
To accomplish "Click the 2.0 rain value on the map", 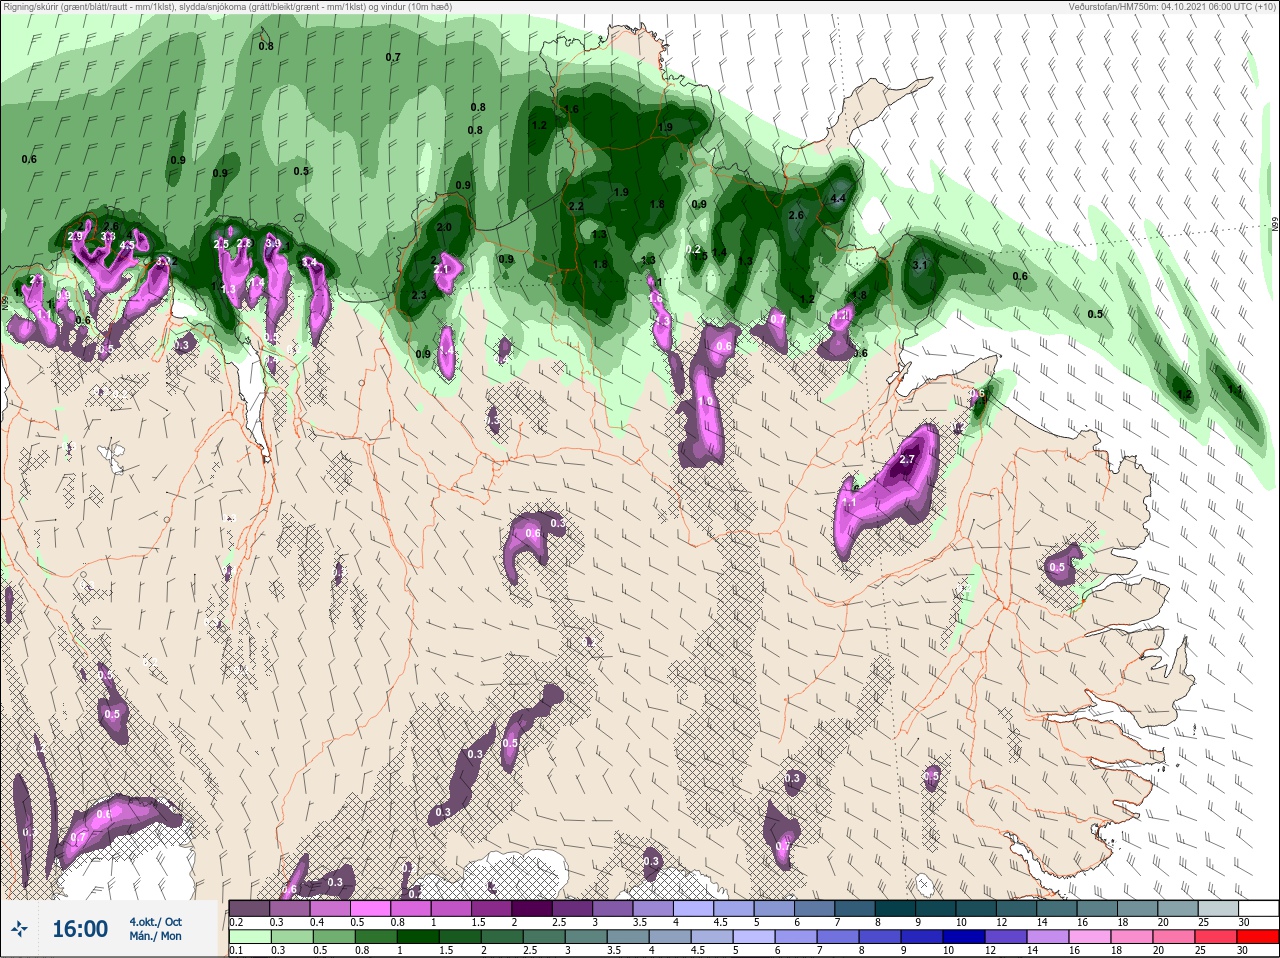I will pyautogui.click(x=445, y=227).
